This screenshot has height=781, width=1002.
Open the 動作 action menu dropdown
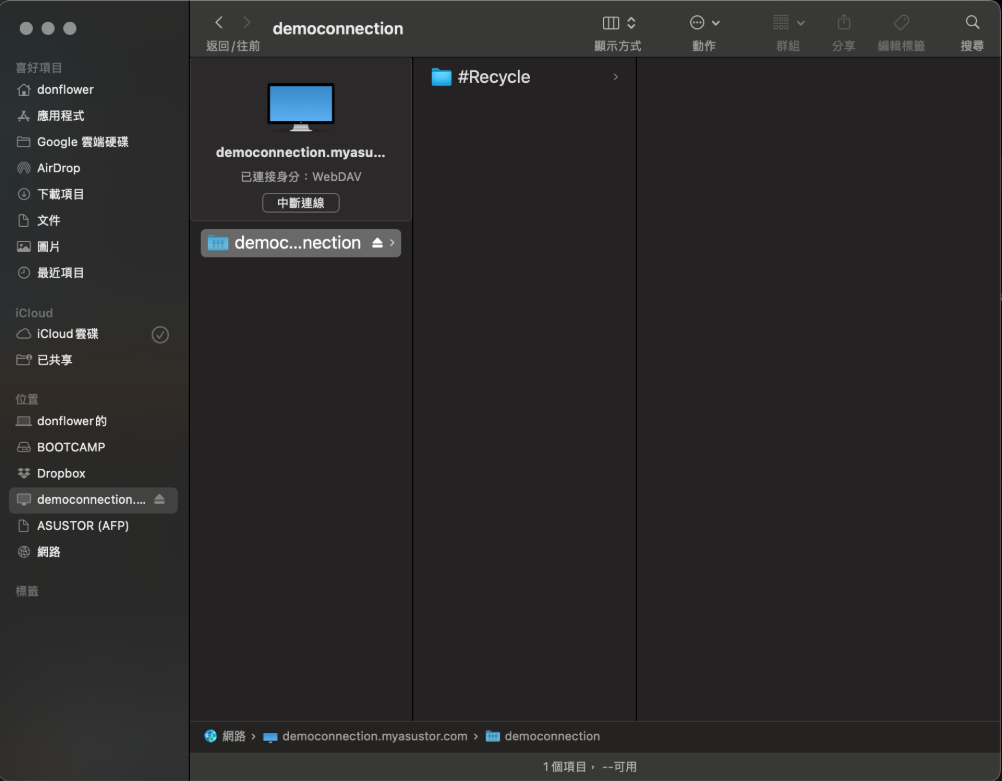[x=704, y=22]
